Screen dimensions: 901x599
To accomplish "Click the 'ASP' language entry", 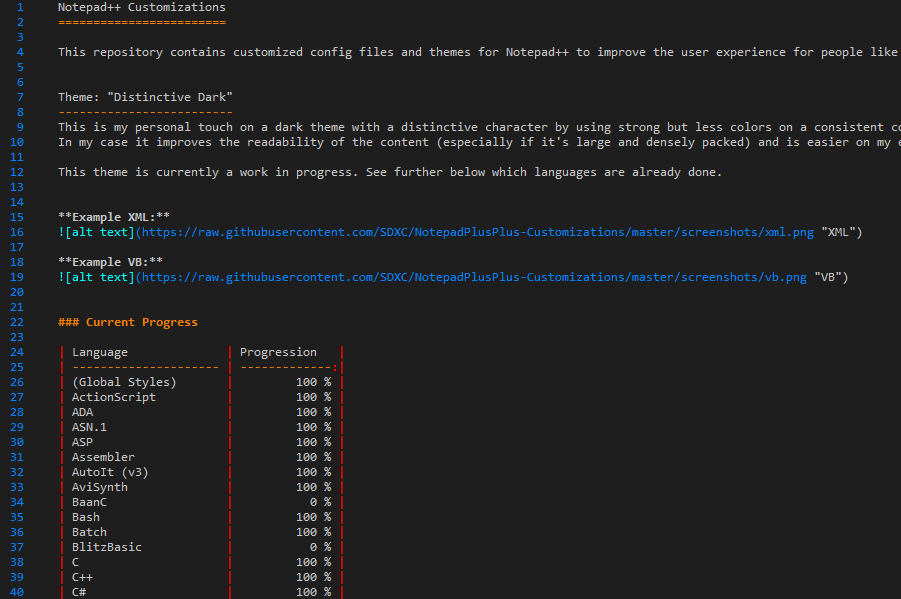I will [82, 442].
